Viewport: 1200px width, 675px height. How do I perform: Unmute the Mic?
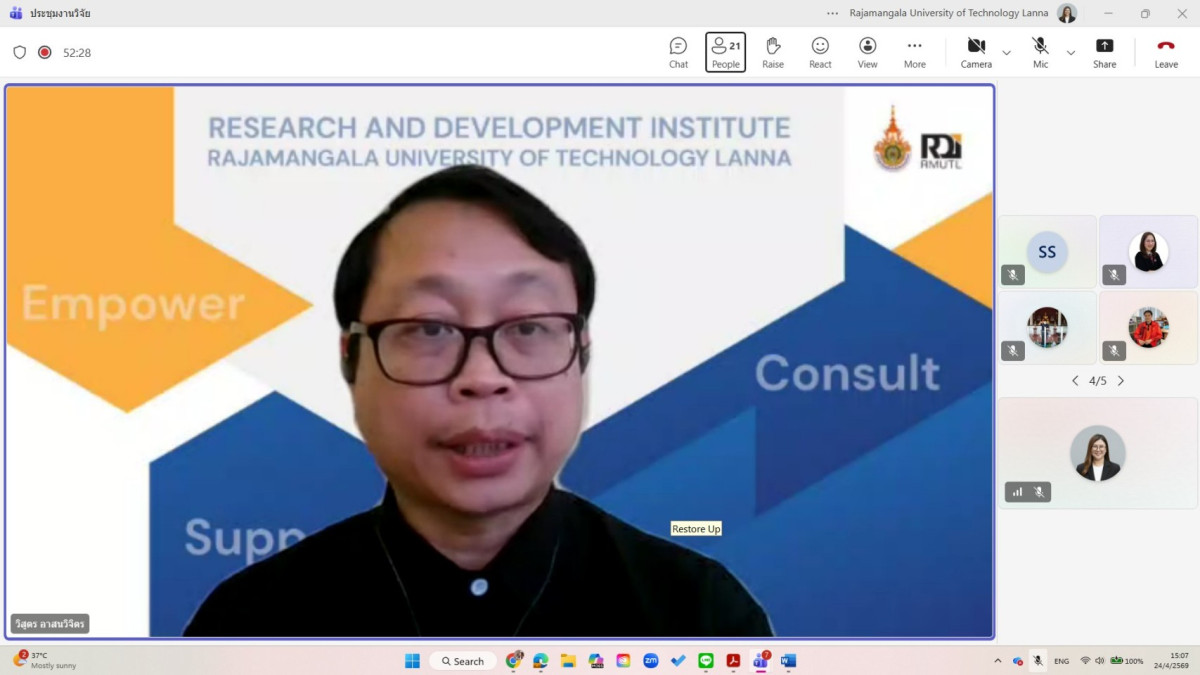[1040, 52]
